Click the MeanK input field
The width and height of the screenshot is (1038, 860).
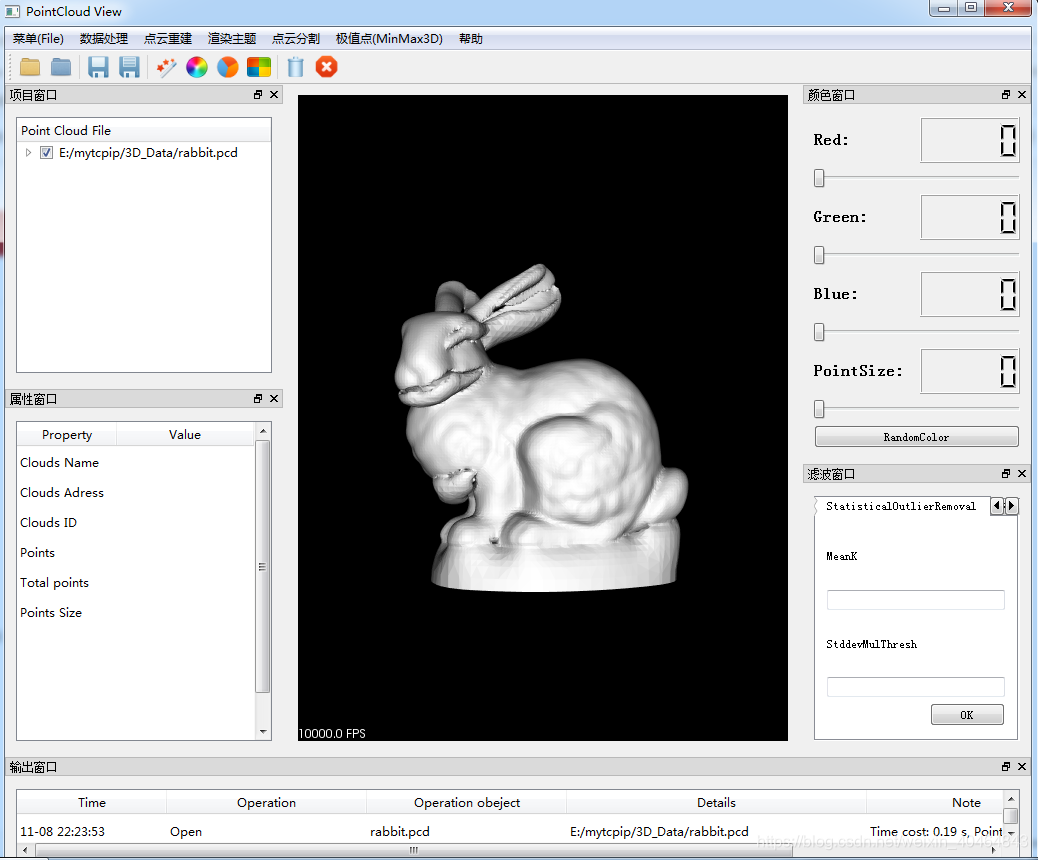(x=916, y=600)
